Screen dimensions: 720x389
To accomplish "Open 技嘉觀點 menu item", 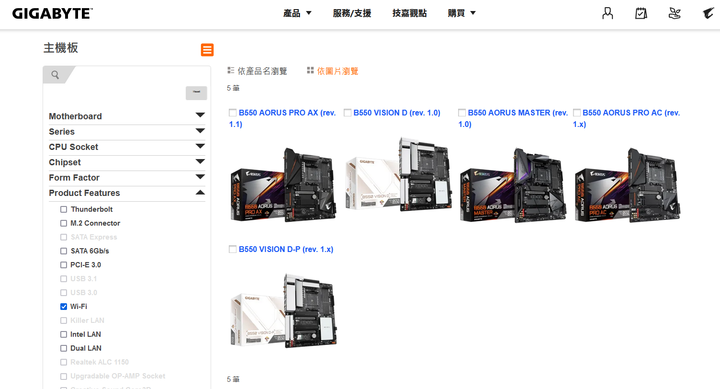I will pos(410,13).
